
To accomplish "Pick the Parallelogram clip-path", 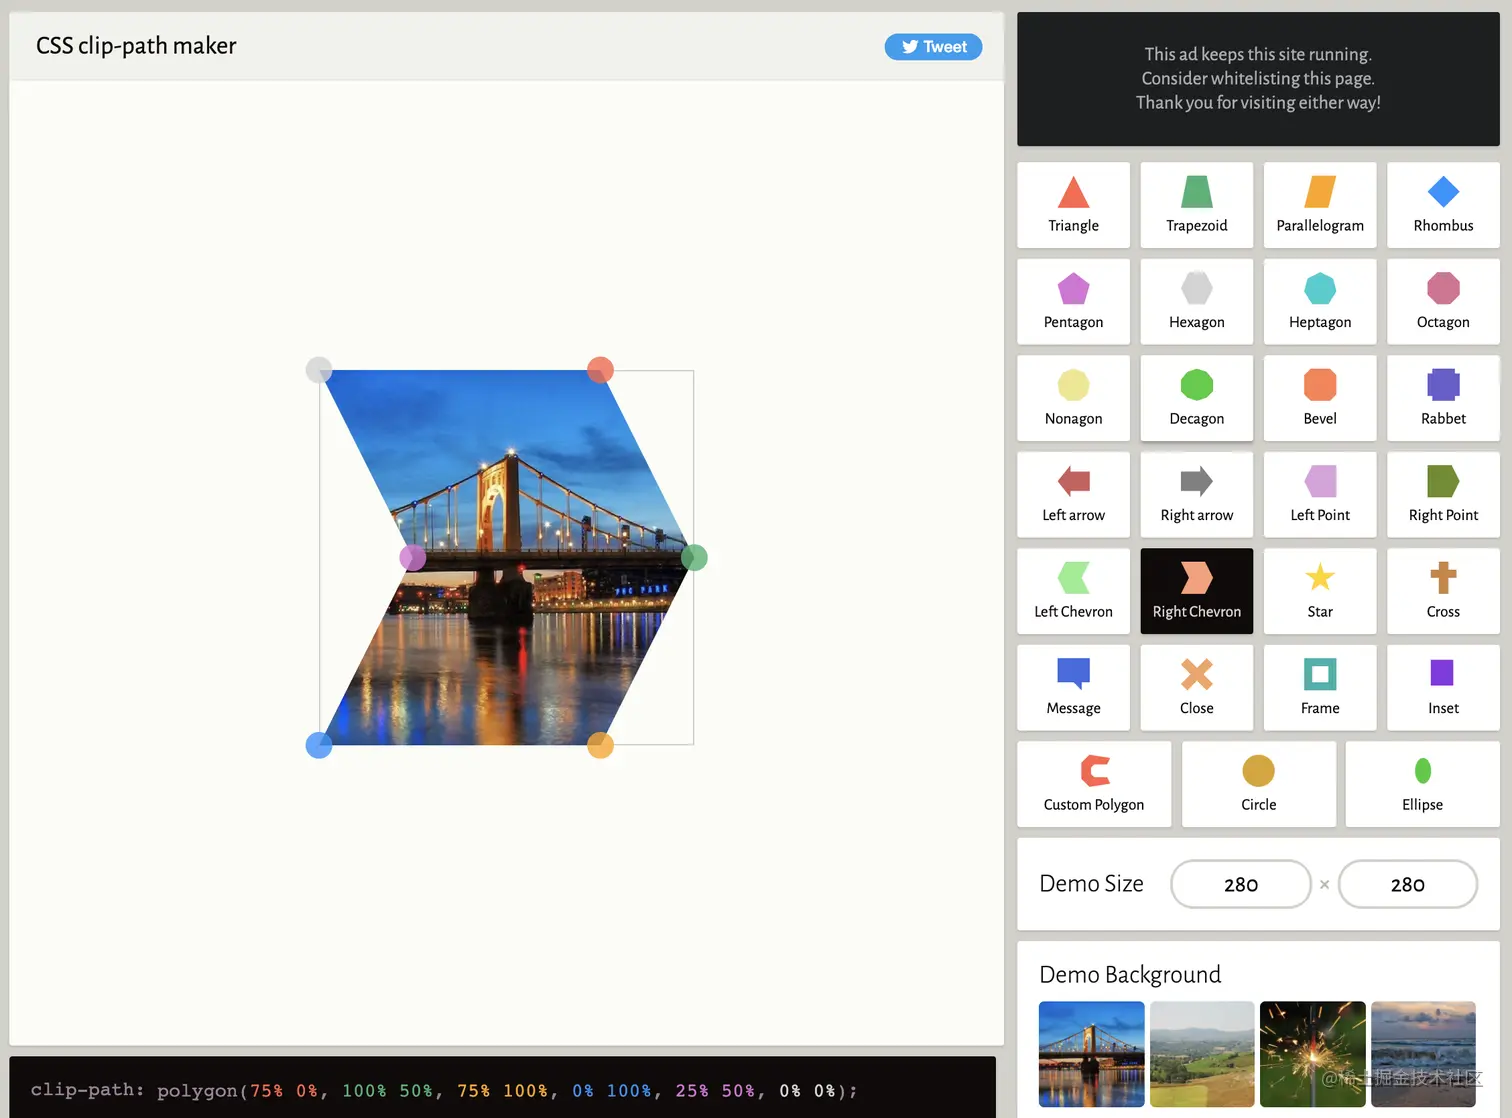I will (1320, 205).
